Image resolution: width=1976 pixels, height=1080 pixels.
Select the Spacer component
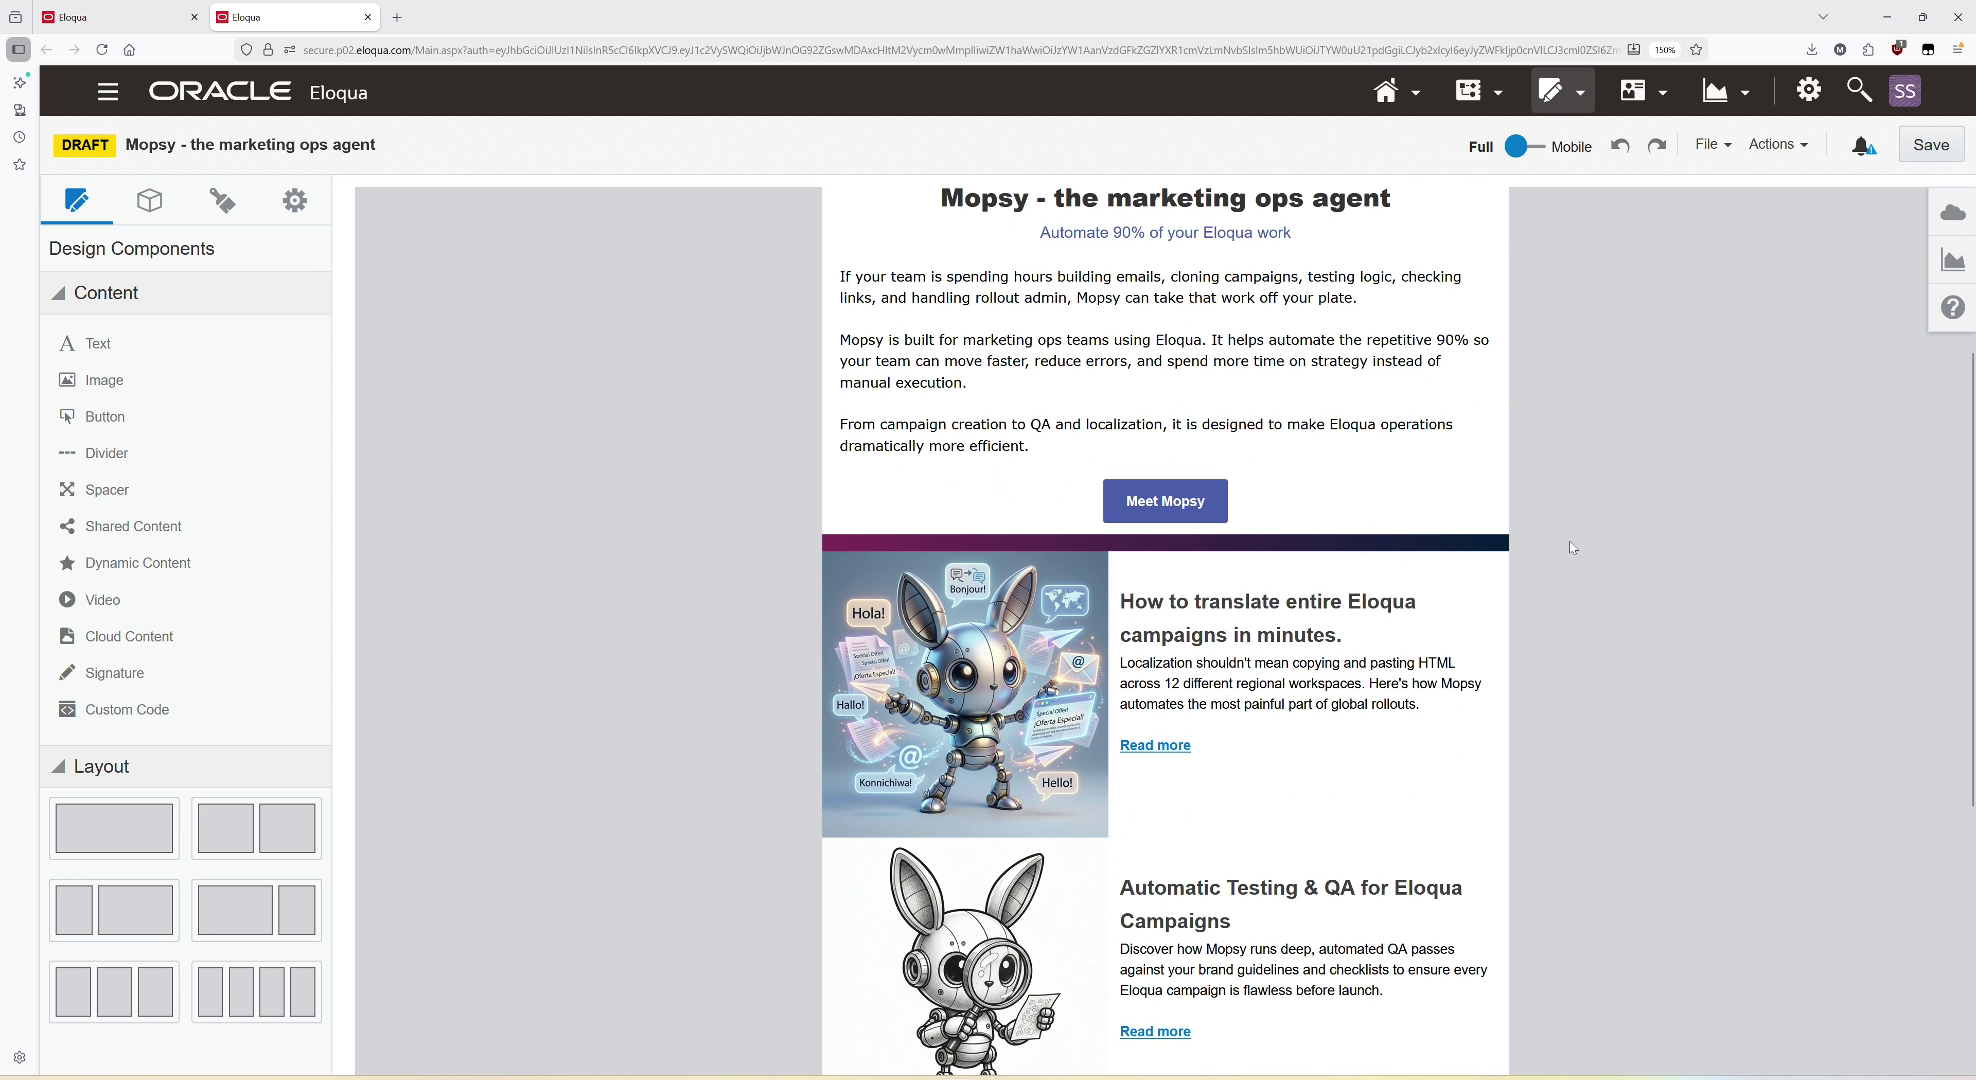click(x=94, y=490)
